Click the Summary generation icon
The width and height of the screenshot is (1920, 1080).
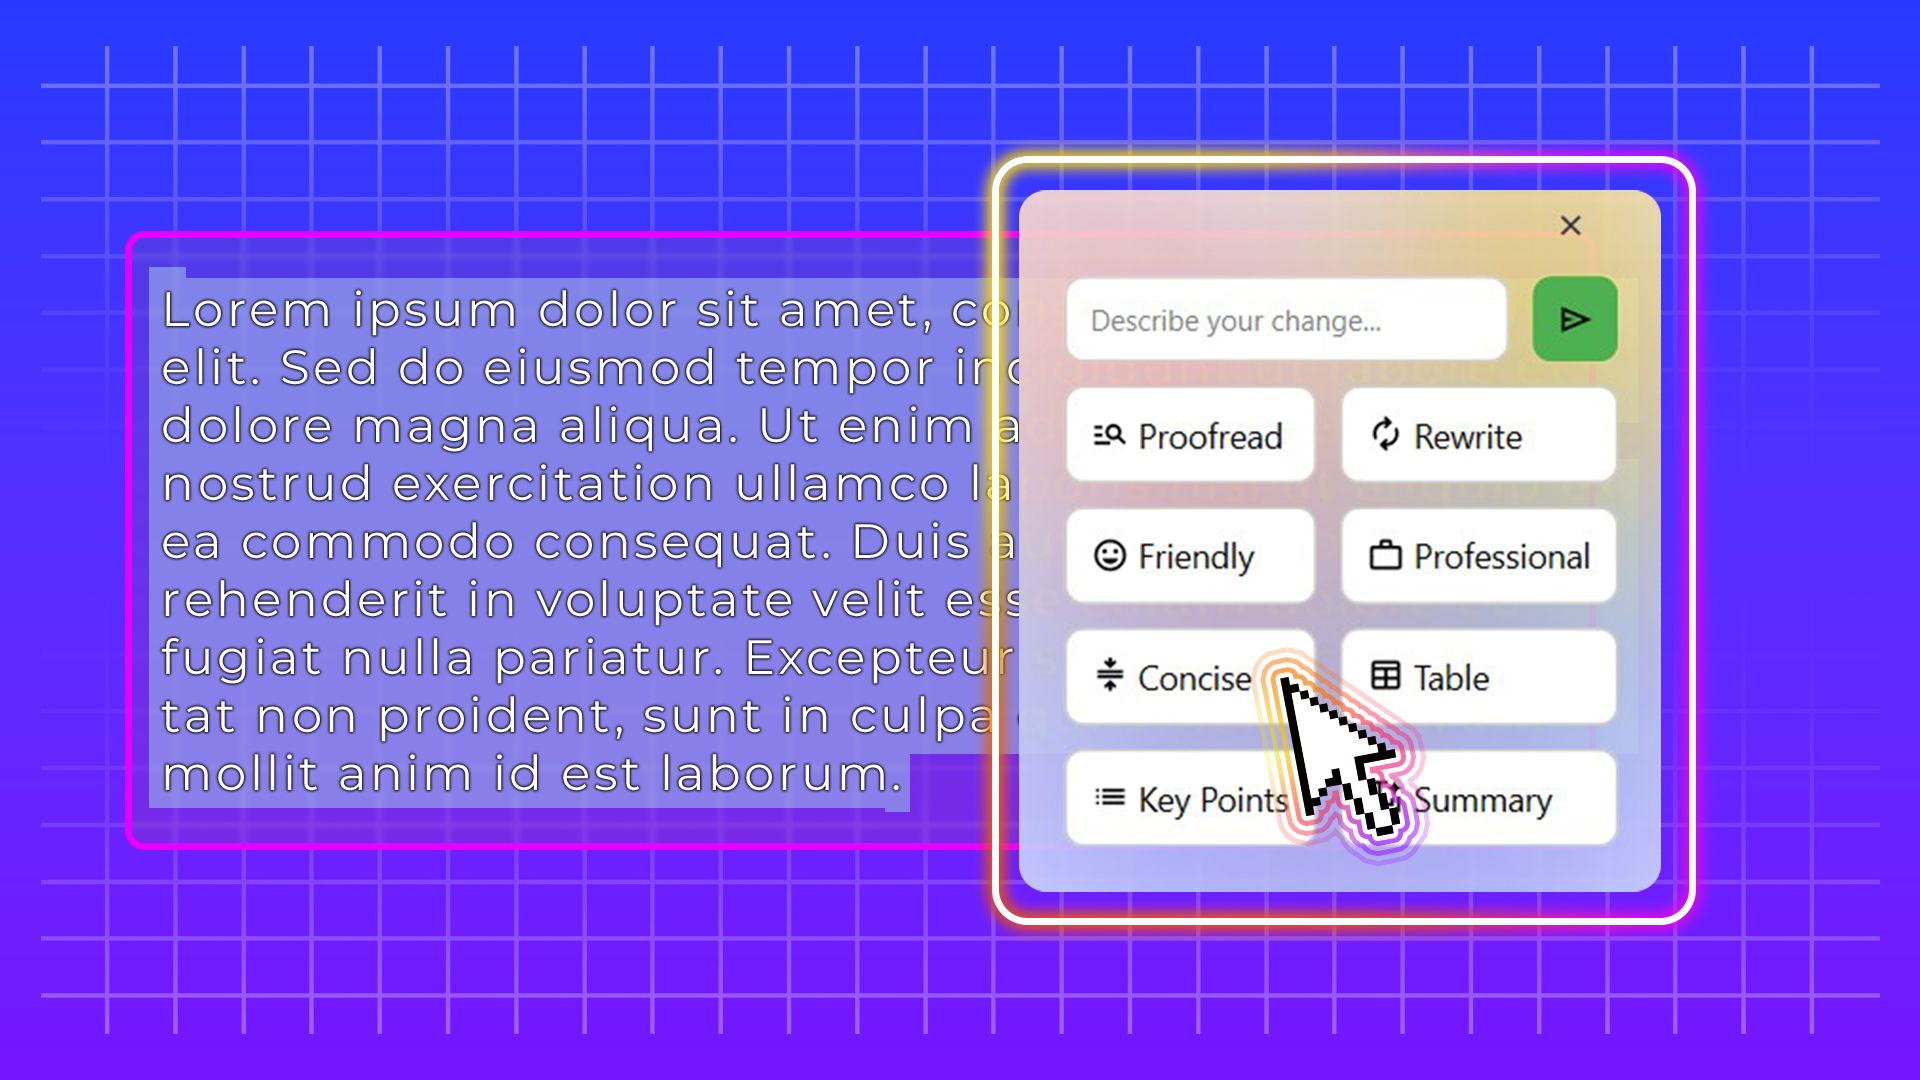(x=1387, y=799)
